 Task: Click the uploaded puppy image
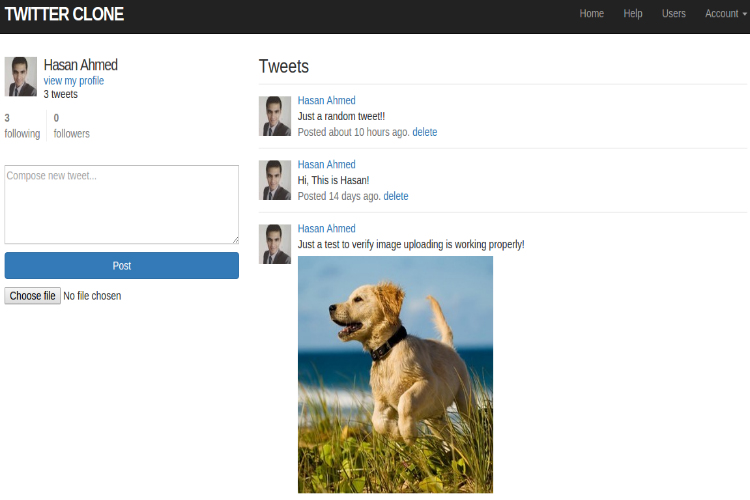pyautogui.click(x=395, y=374)
